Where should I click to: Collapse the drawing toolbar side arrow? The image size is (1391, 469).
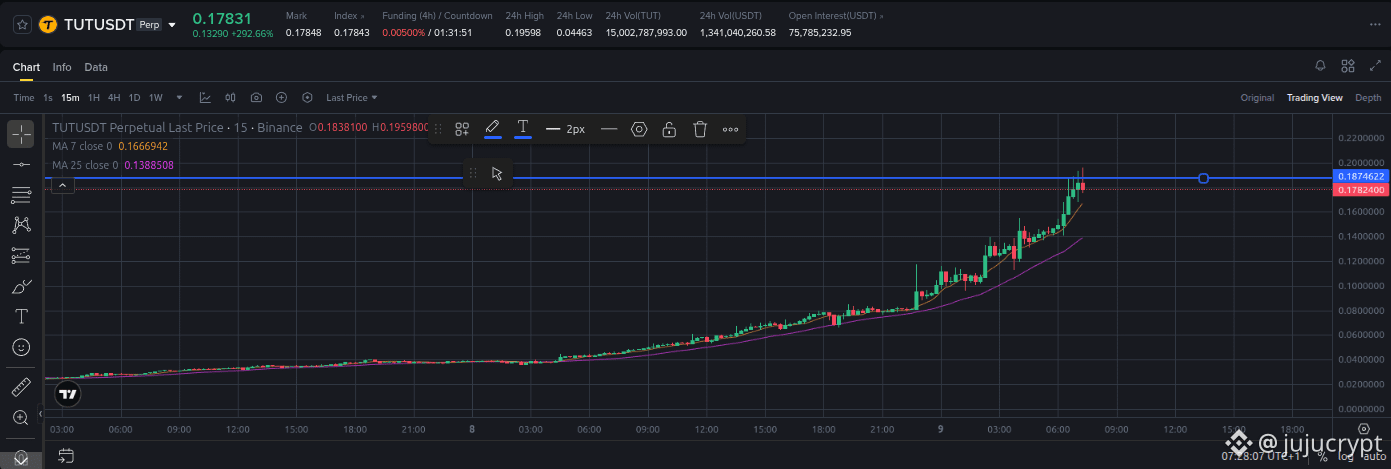pos(40,413)
